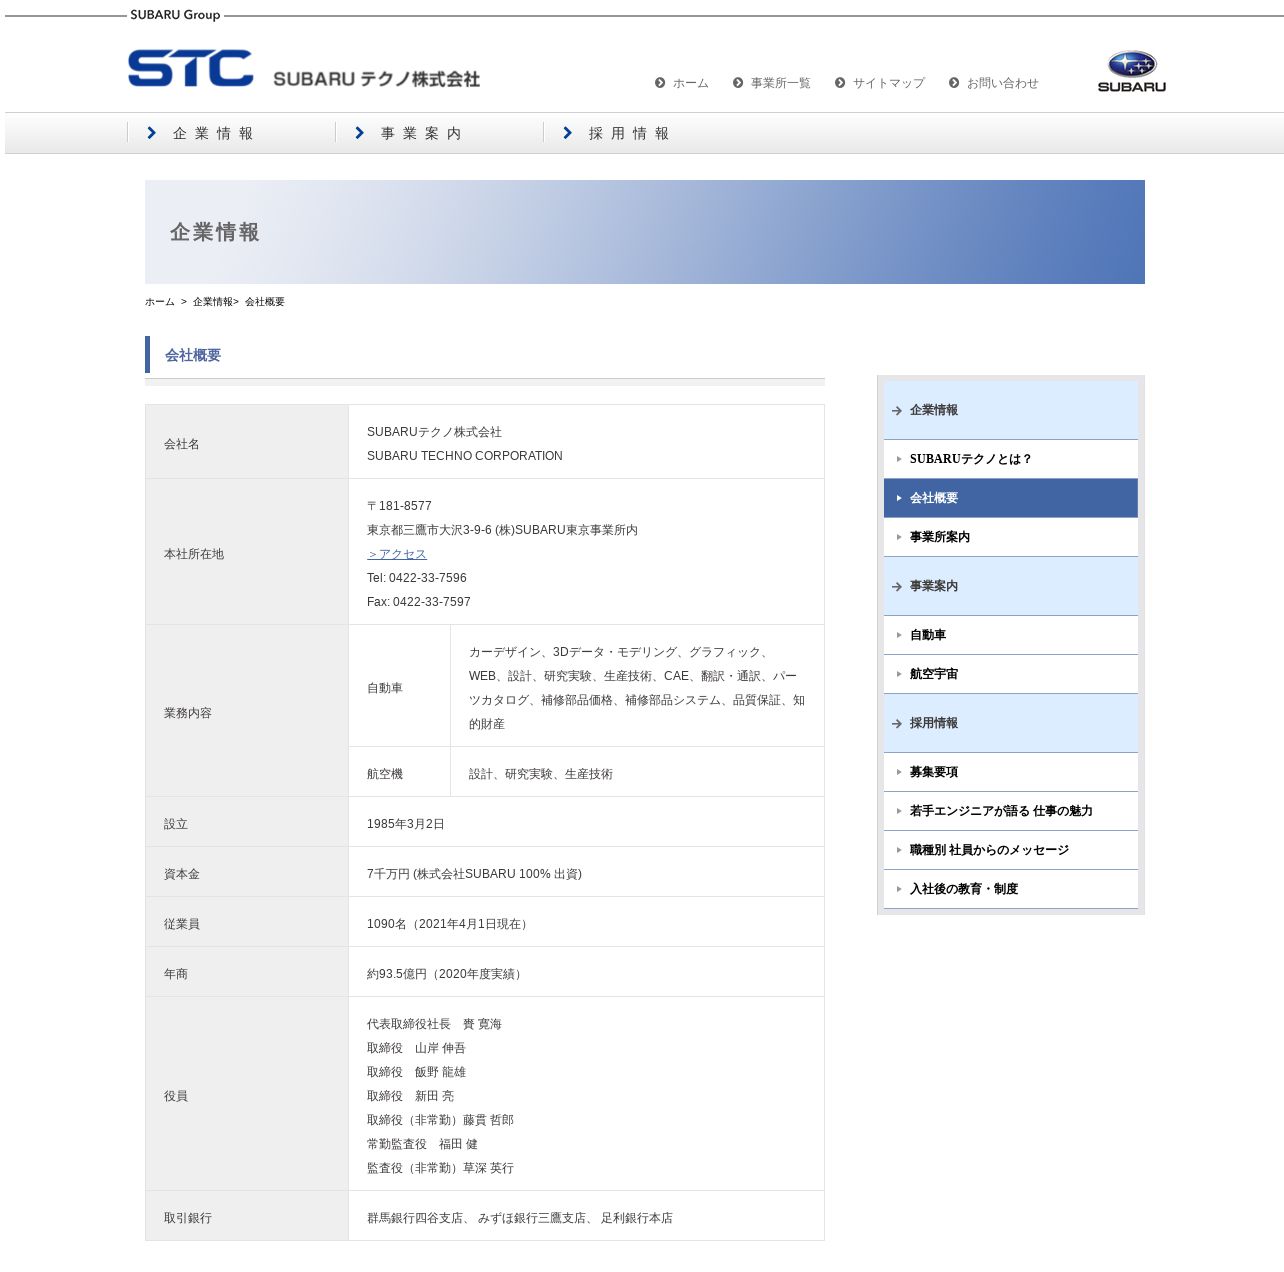The height and width of the screenshot is (1272, 1284).
Task: Click the STC SUBARU Techno logo
Action: point(304,69)
